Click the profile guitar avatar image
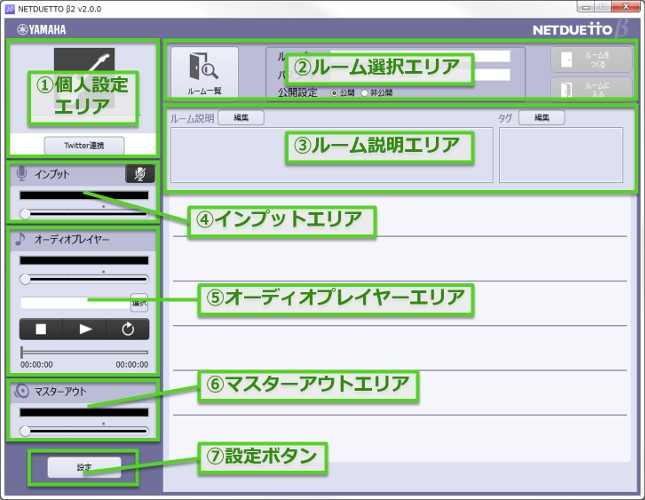 (x=84, y=78)
